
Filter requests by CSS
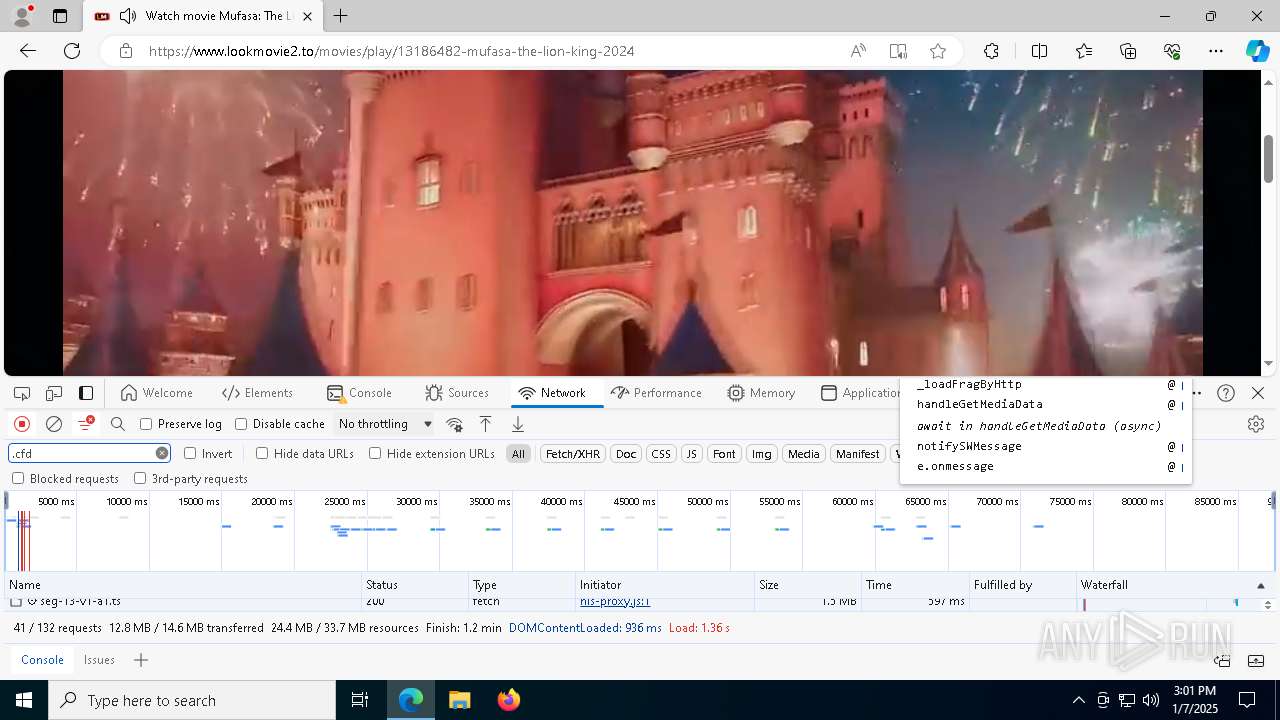click(x=661, y=454)
